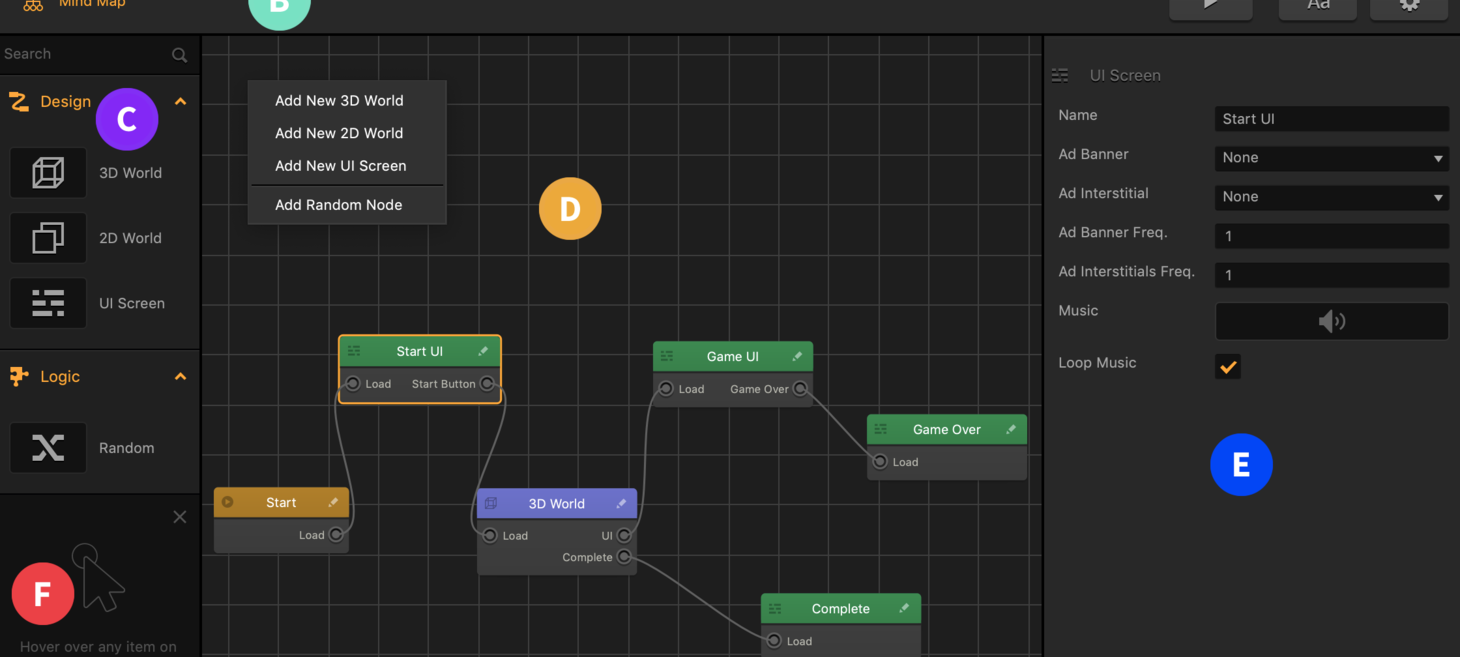1460x657 pixels.
Task: Click the Logic section heading
Action: coord(60,377)
